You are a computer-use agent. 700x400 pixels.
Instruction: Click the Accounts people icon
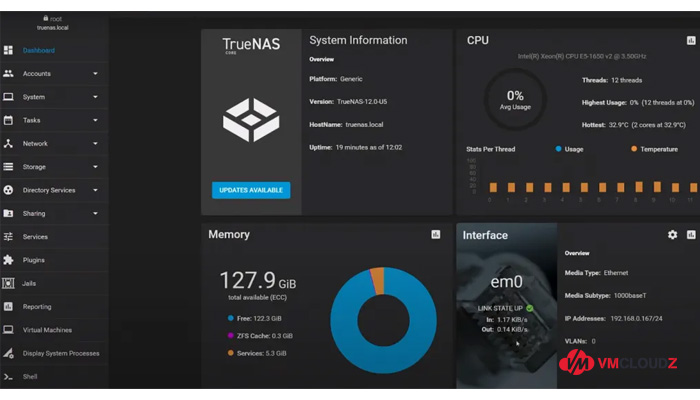8,73
